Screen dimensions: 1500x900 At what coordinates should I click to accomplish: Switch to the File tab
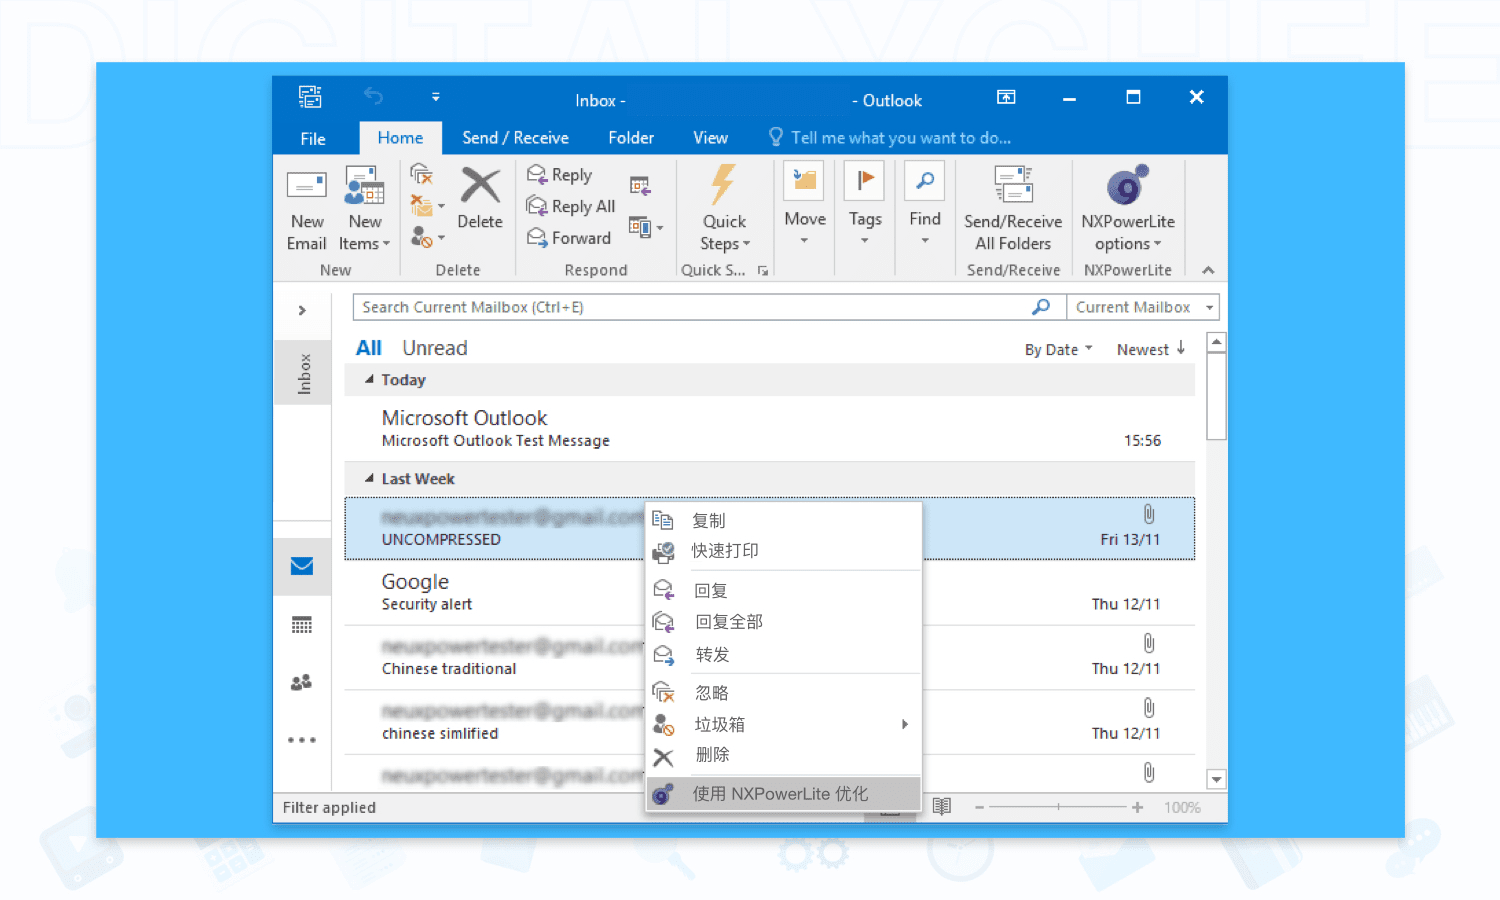click(313, 139)
